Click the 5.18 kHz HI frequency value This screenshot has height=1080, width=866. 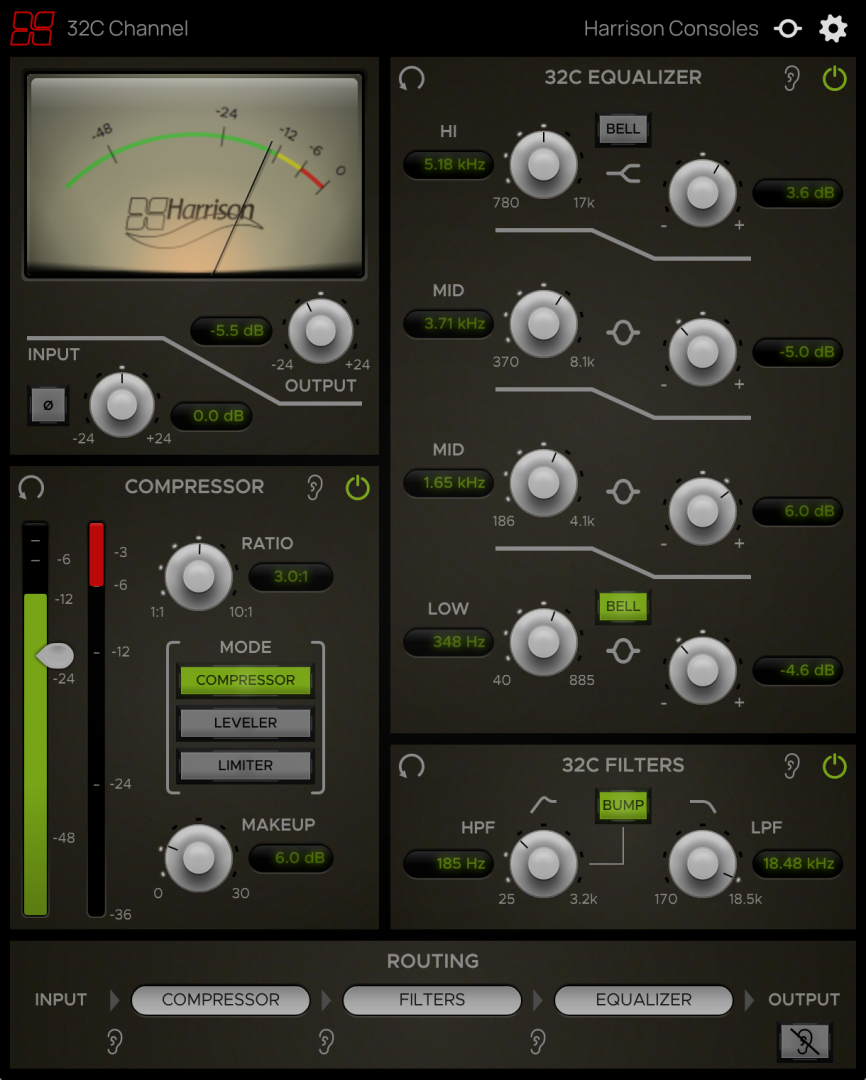point(449,165)
